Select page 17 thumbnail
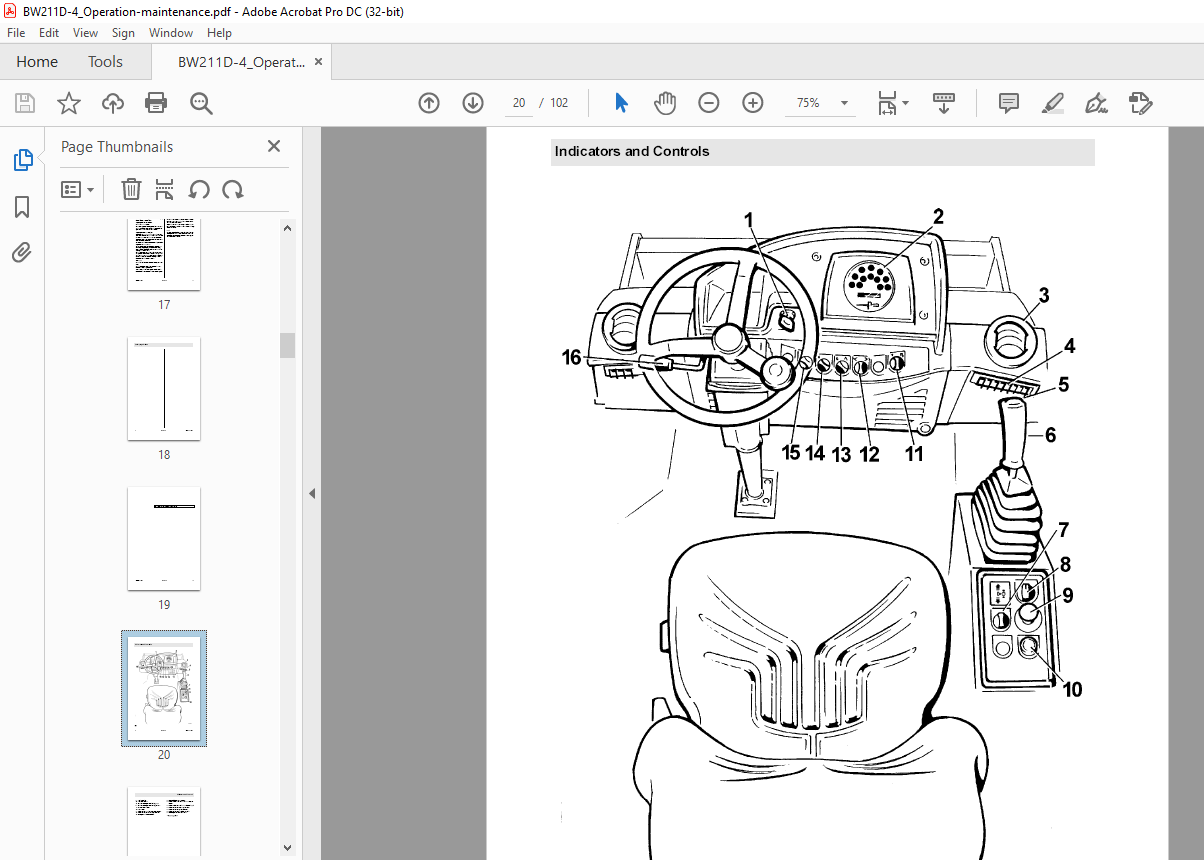 pyautogui.click(x=164, y=254)
